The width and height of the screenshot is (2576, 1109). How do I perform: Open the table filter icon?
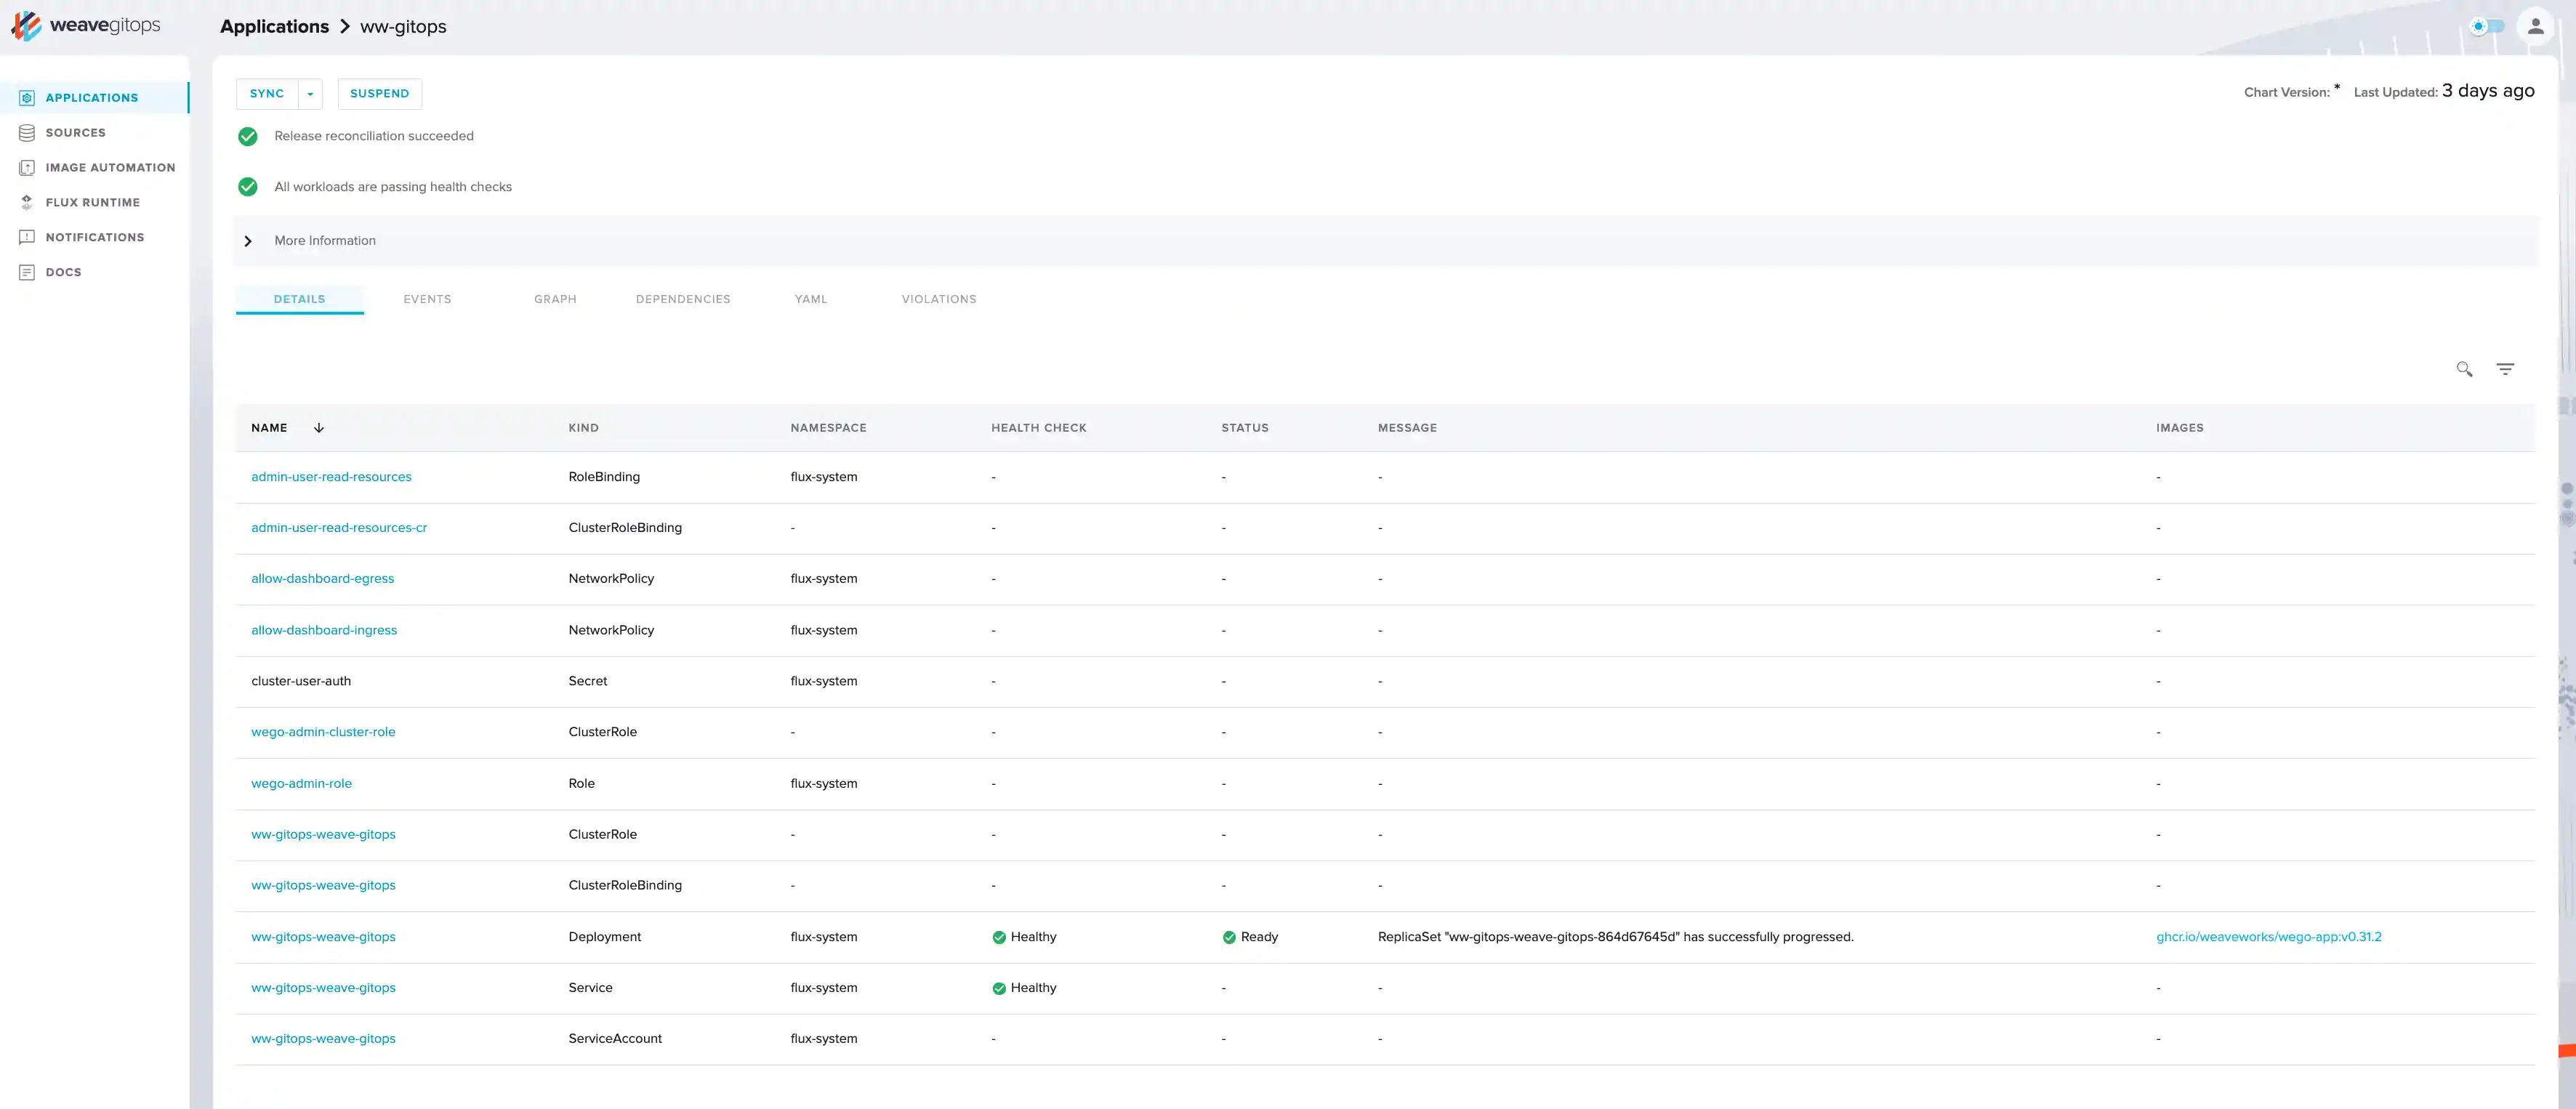[x=2505, y=369]
